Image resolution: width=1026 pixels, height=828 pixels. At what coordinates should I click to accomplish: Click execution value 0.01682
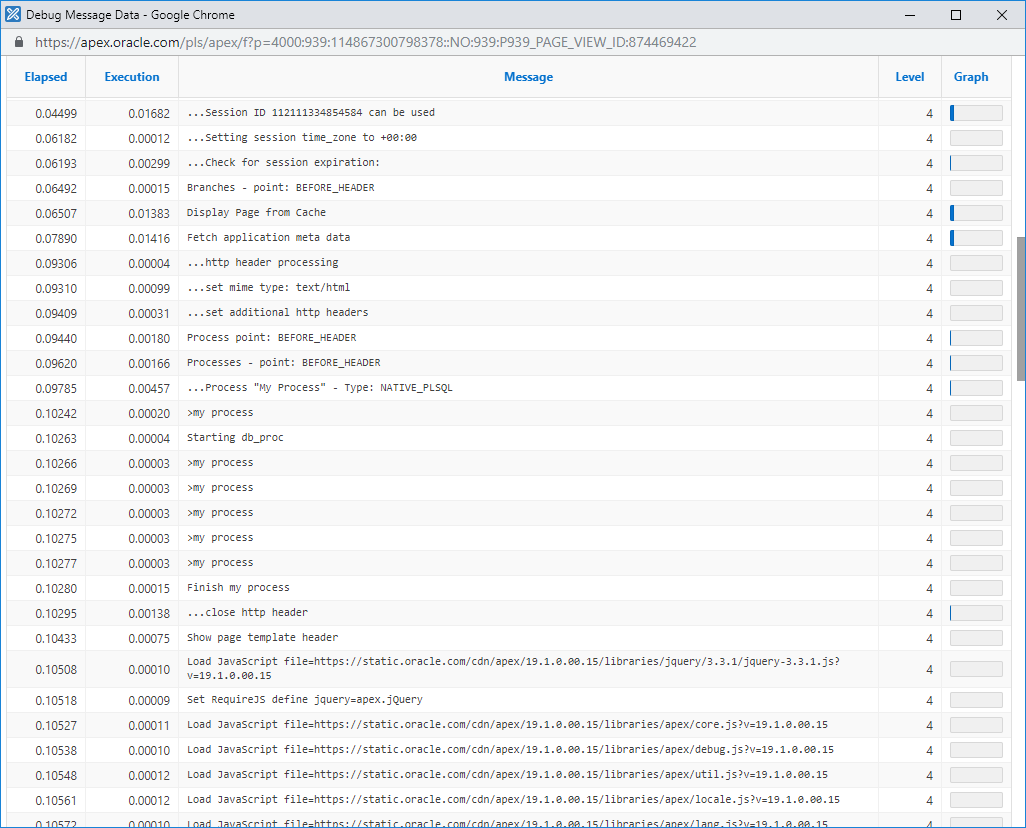click(x=149, y=114)
